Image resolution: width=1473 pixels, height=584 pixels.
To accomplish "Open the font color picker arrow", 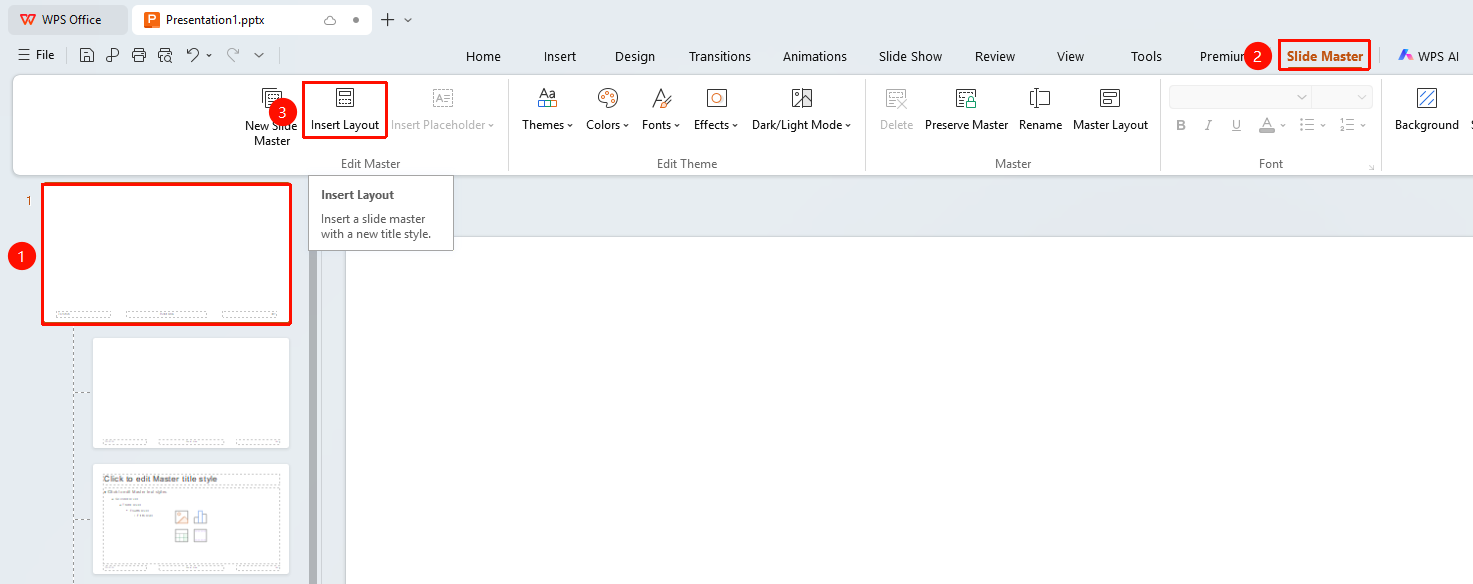I will click(x=1283, y=125).
